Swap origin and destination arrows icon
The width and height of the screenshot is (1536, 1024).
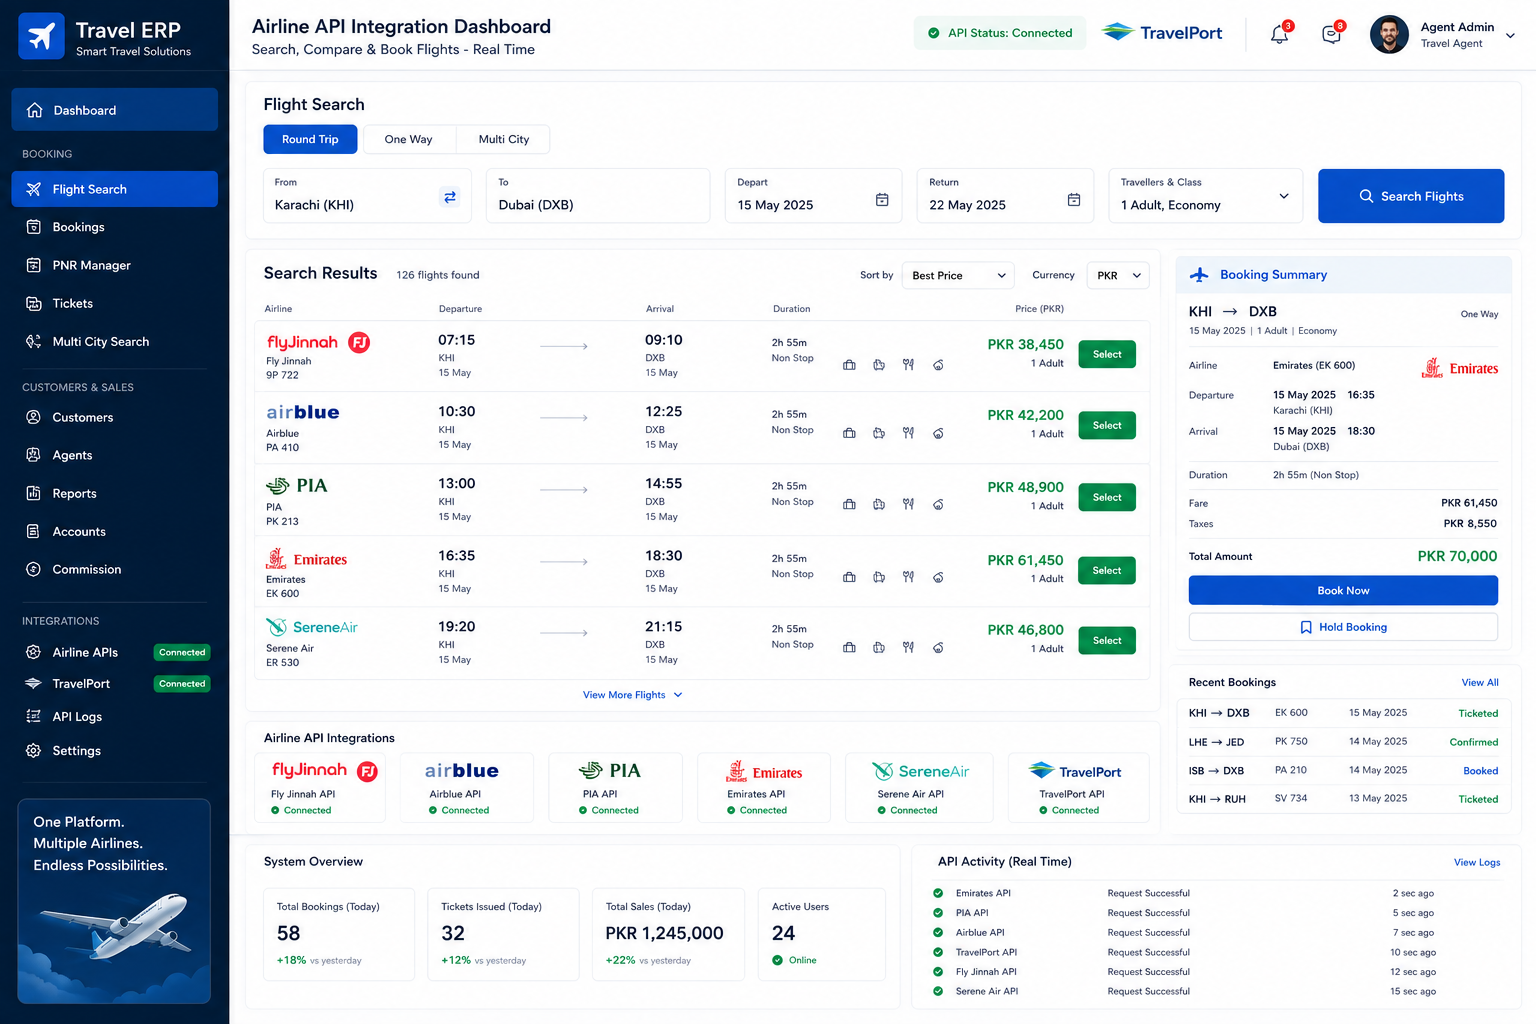pyautogui.click(x=450, y=197)
